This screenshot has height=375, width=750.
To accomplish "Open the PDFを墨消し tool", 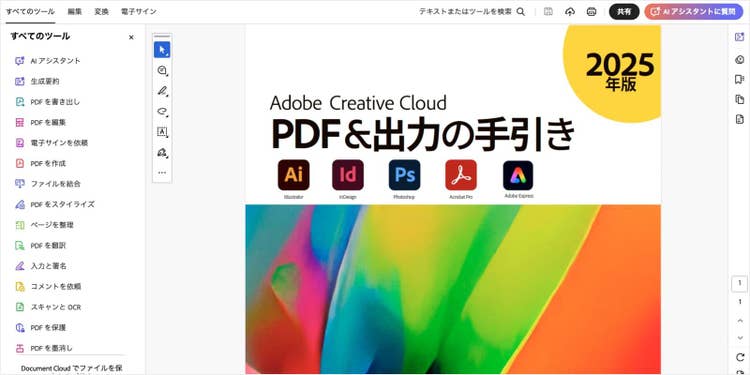I will 44,348.
